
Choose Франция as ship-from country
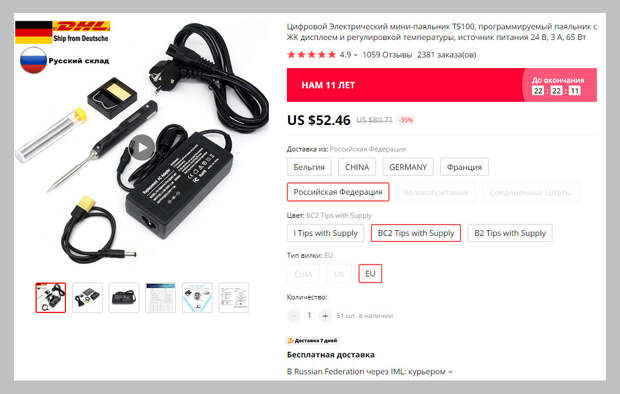click(464, 167)
